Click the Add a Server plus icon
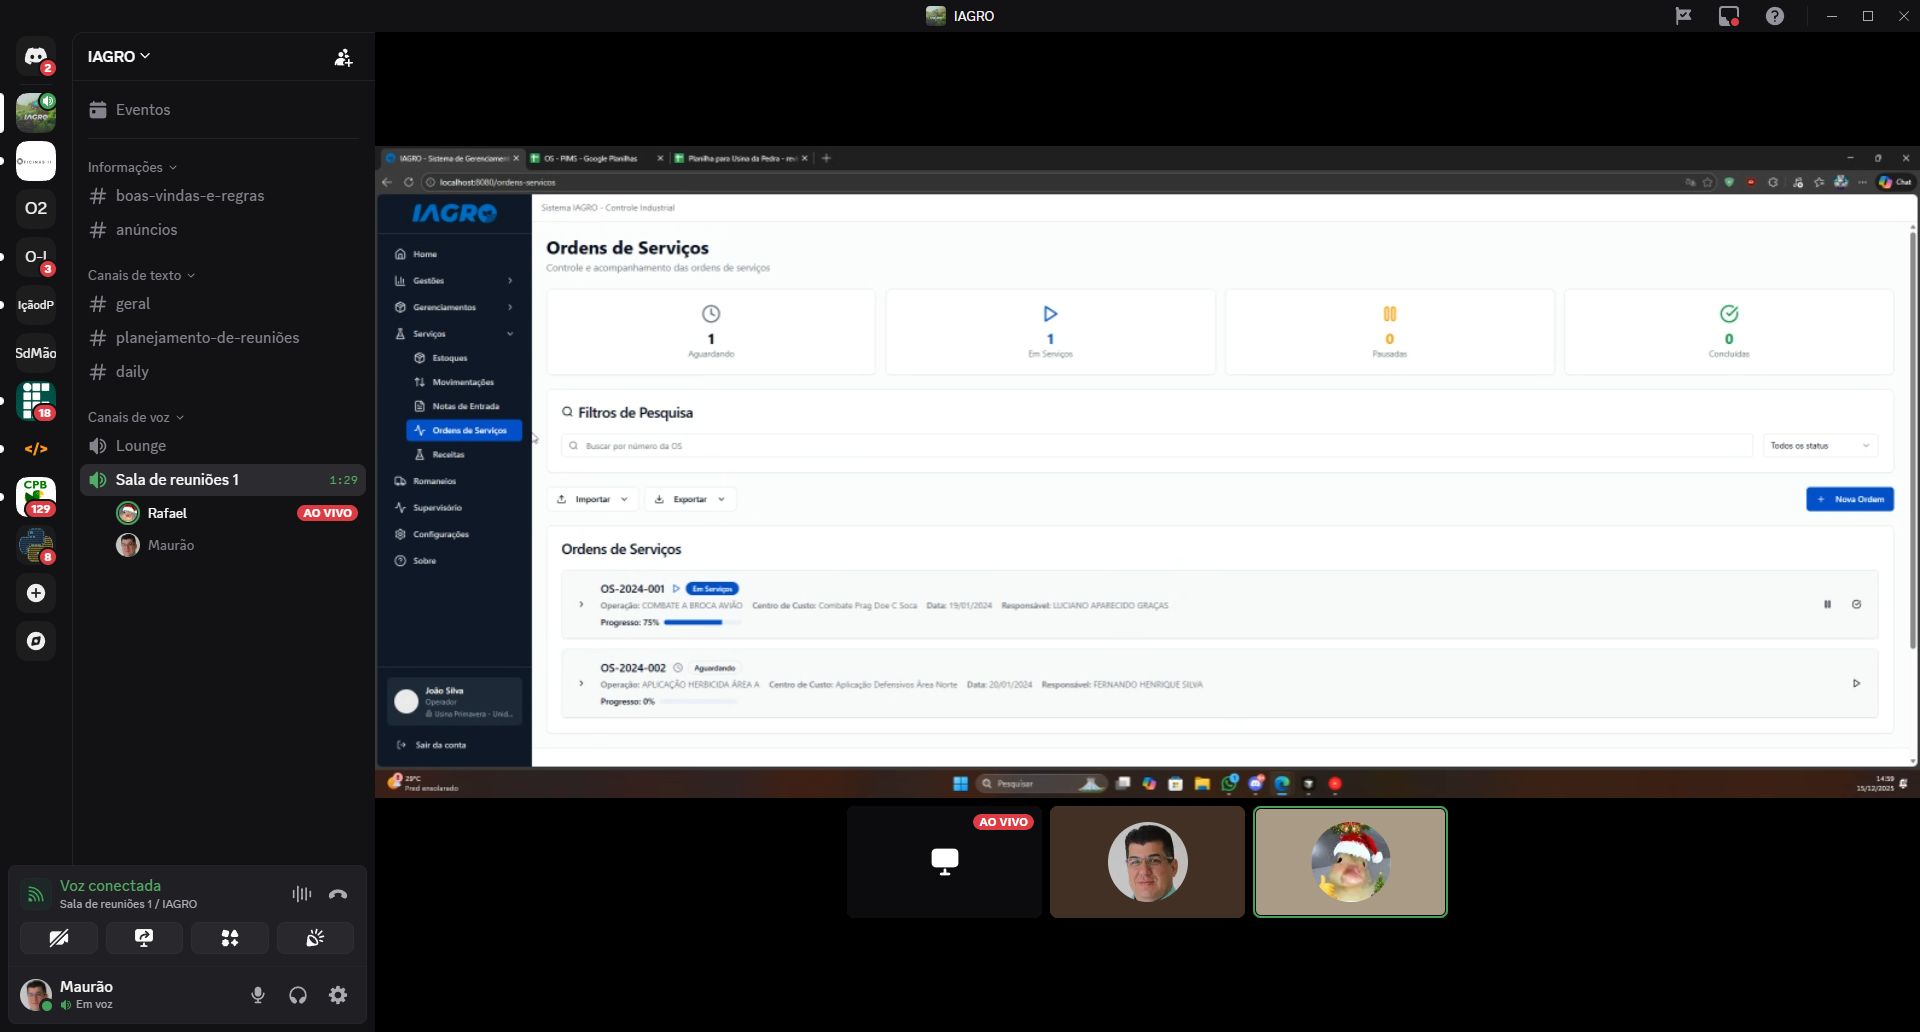Screen dimensions: 1920x1032 click(x=36, y=593)
